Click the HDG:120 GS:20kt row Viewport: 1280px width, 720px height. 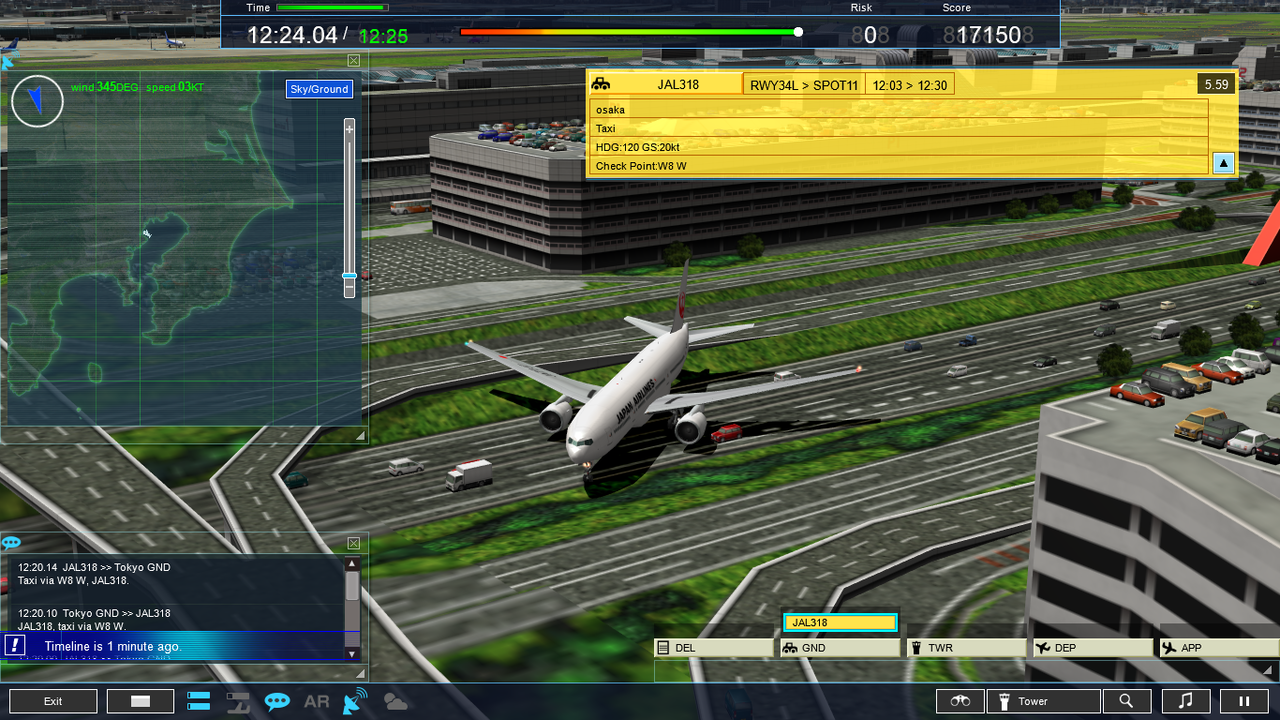point(900,147)
